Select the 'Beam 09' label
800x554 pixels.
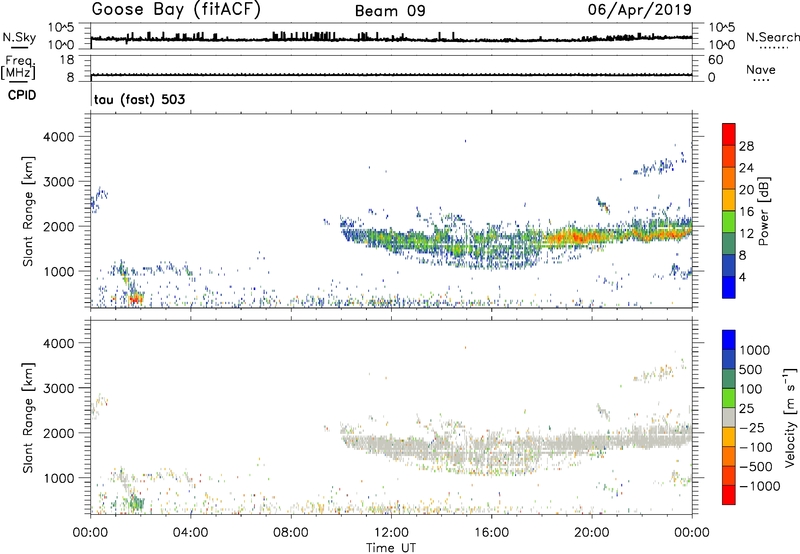pos(390,11)
